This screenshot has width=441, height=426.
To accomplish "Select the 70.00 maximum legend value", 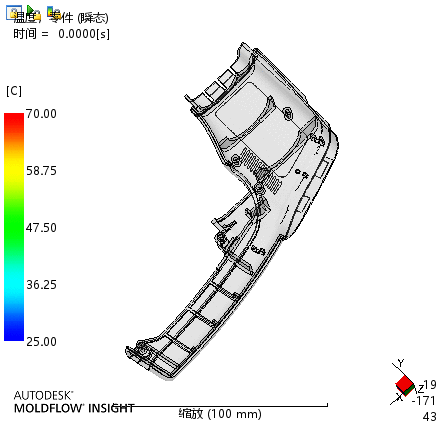I will tap(42, 114).
